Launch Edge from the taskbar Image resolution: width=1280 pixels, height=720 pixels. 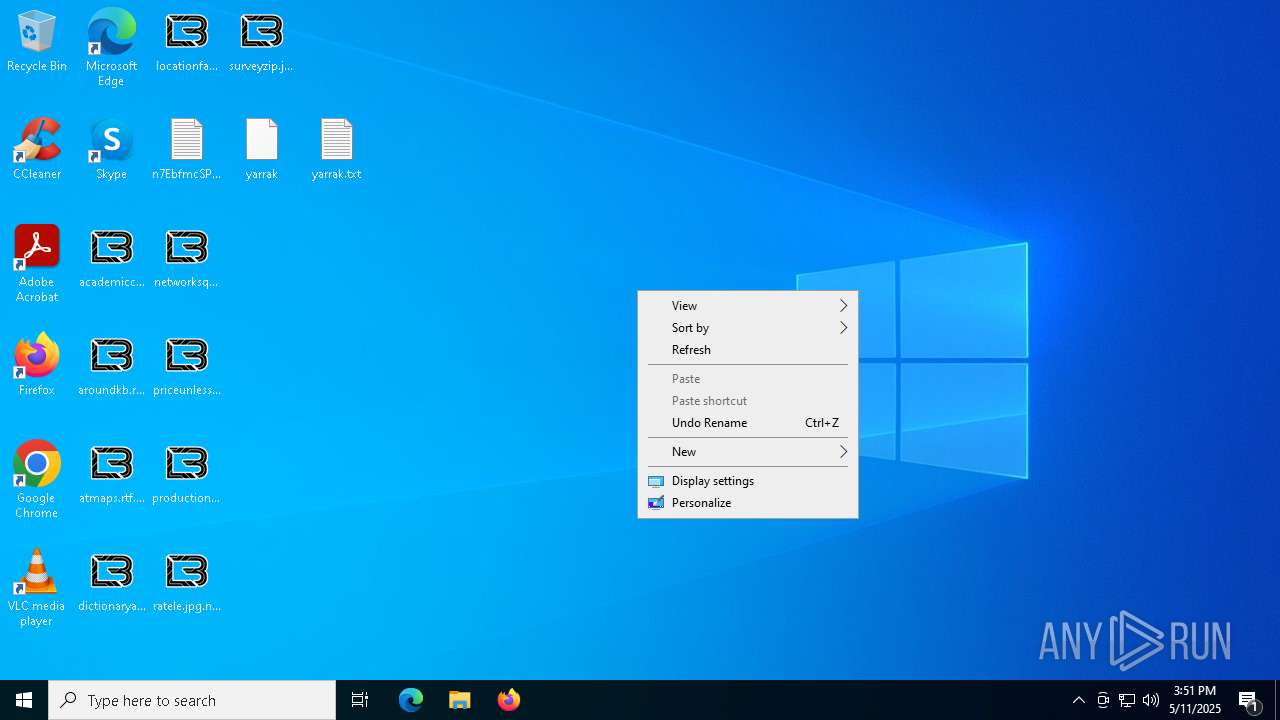coord(411,700)
